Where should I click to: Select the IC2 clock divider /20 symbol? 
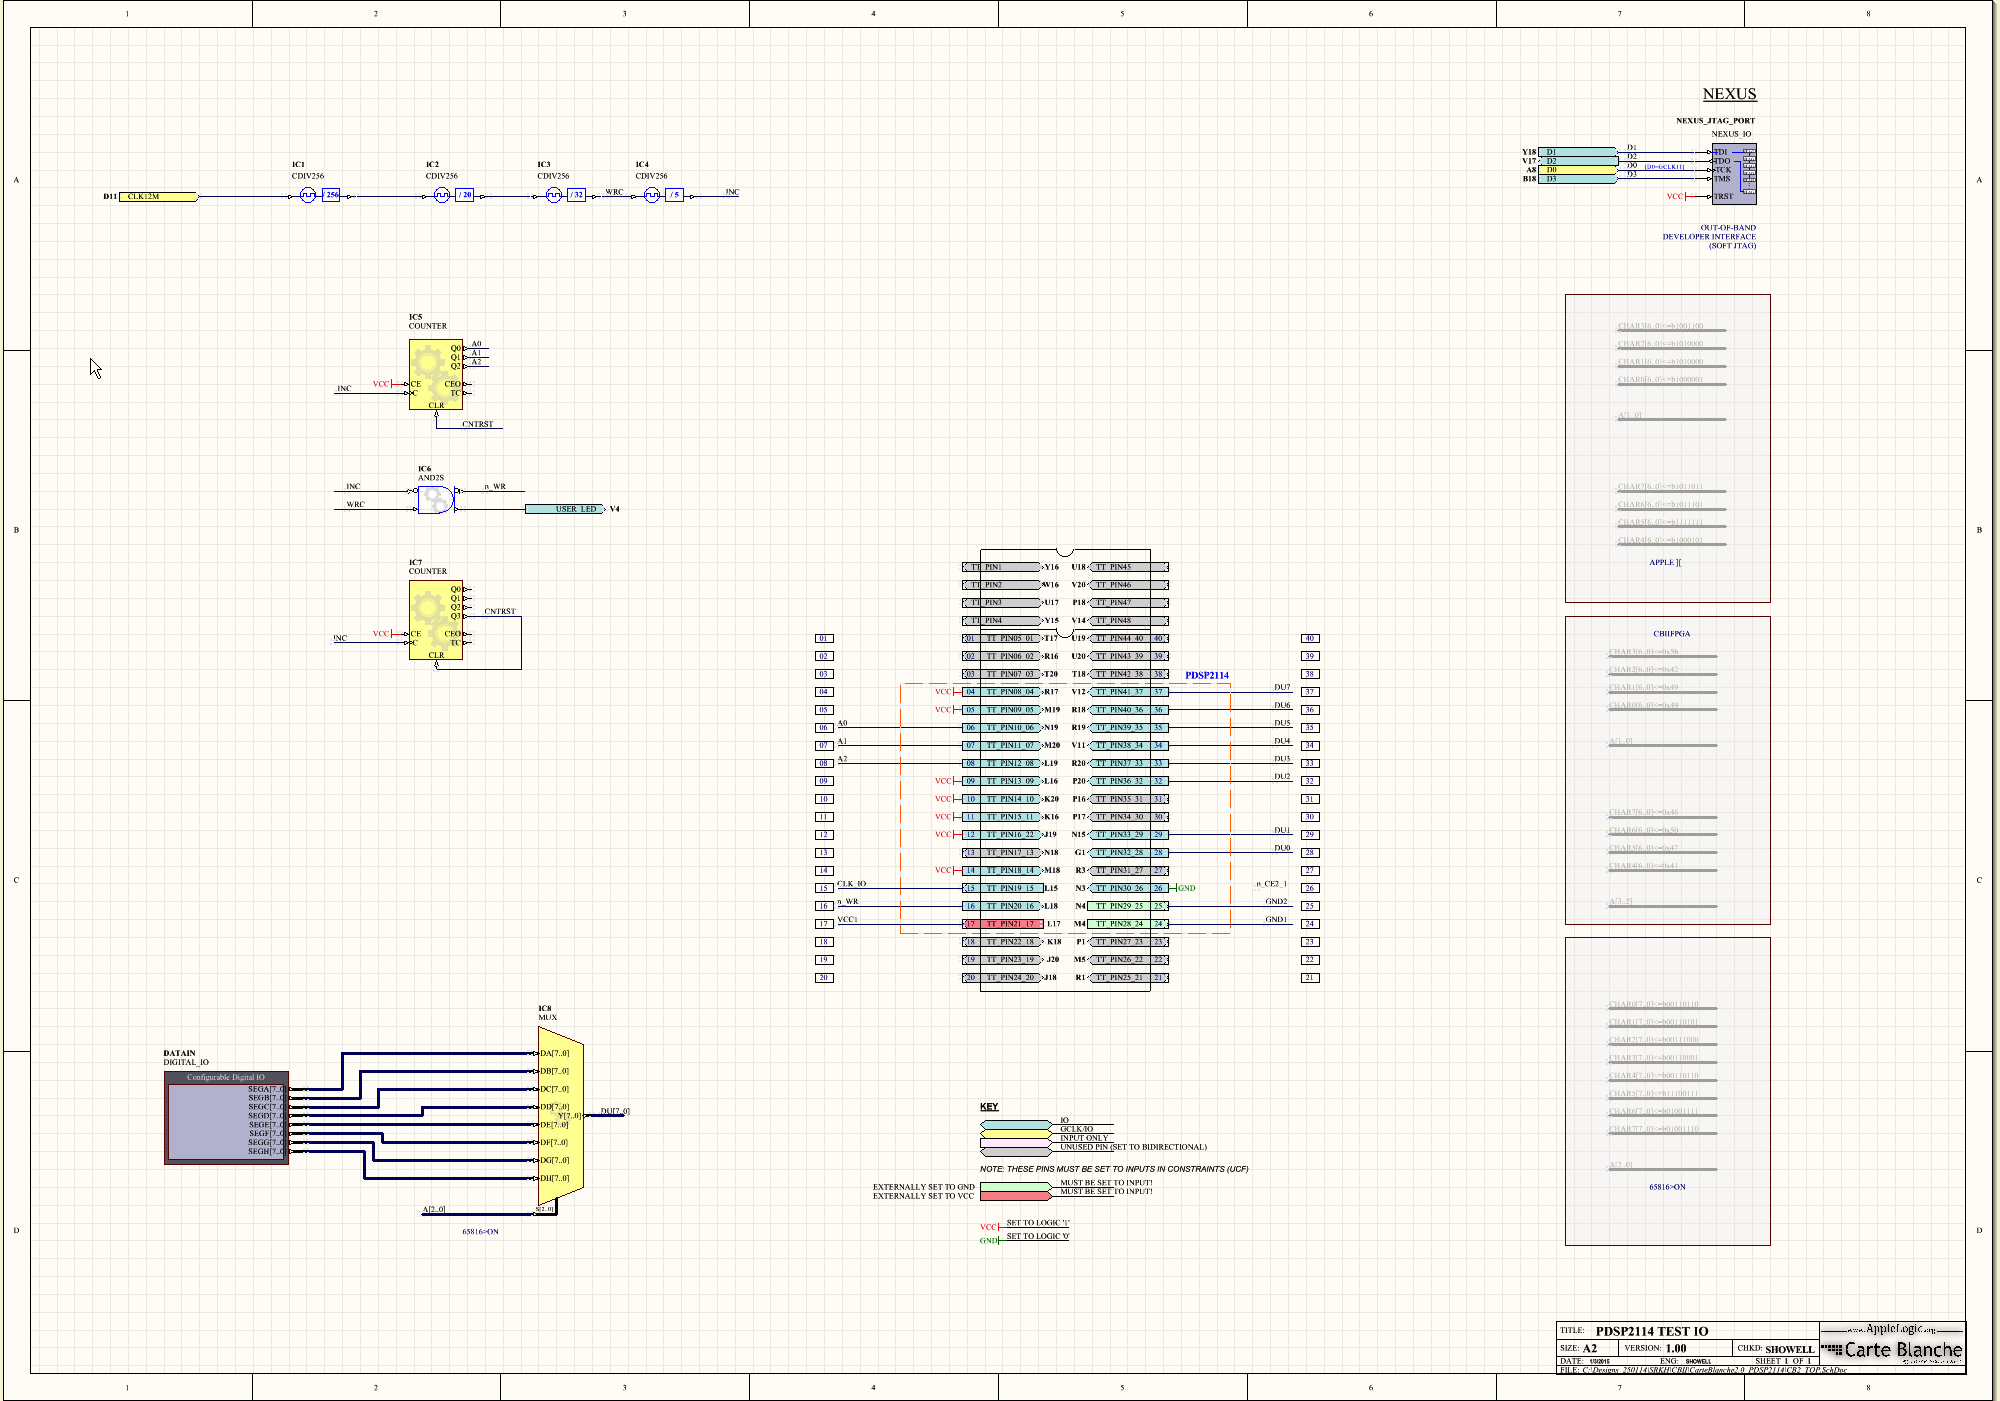click(454, 195)
